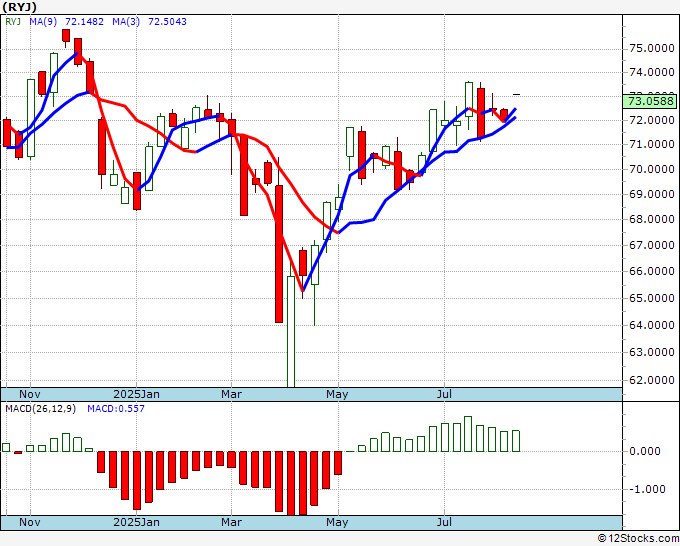The height and width of the screenshot is (546, 680).
Task: Click the 65.0000 price axis label
Action: (652, 298)
